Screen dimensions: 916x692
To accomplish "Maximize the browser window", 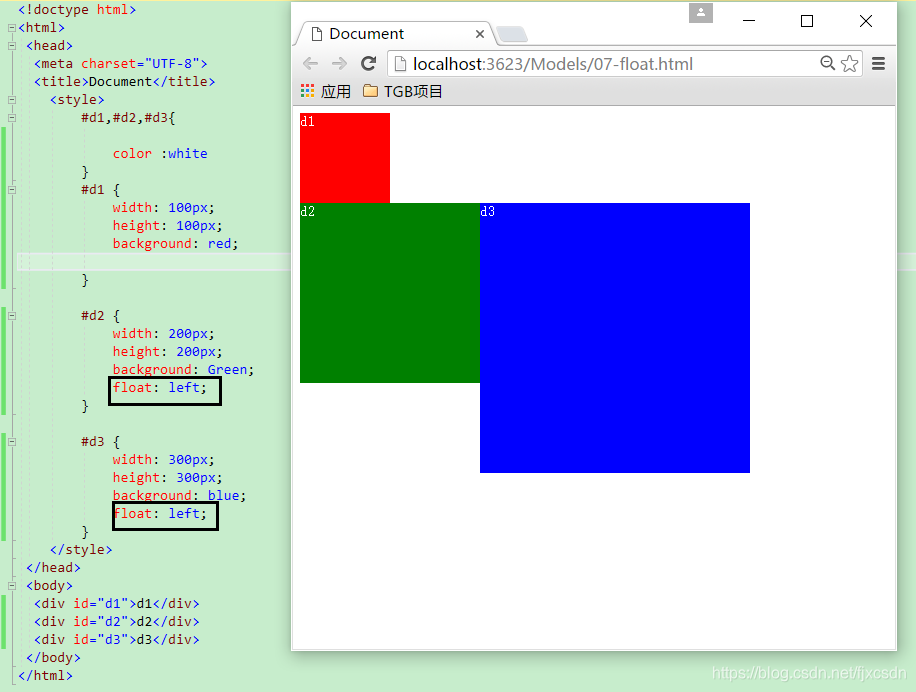I will [807, 21].
